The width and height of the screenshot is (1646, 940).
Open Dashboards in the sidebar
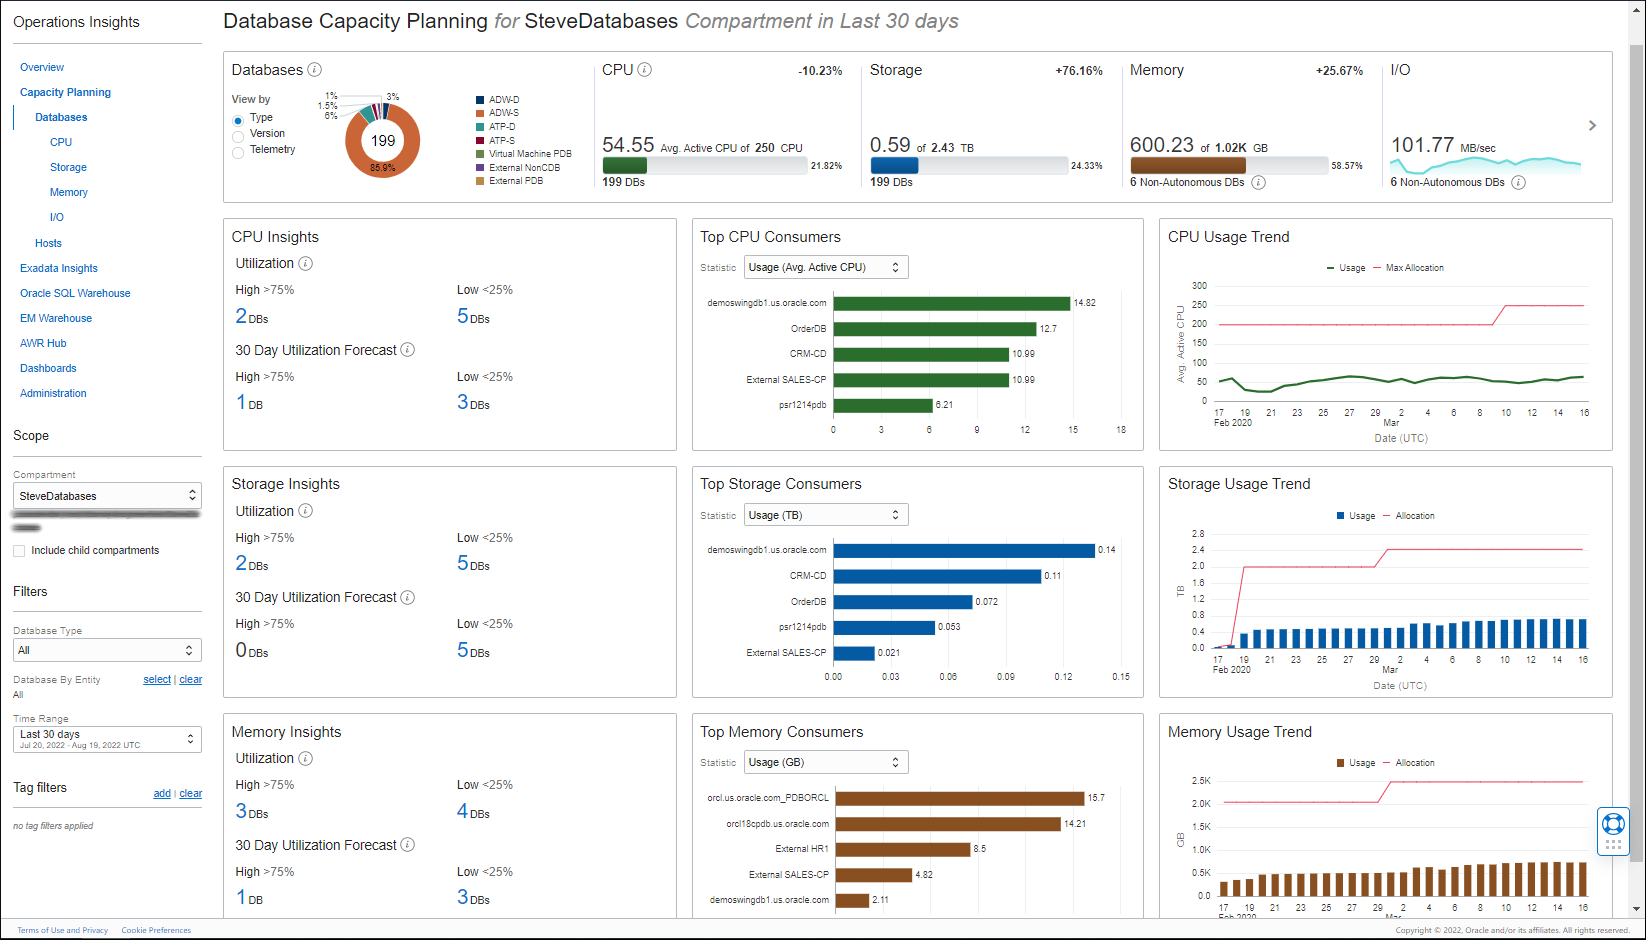[x=48, y=368]
